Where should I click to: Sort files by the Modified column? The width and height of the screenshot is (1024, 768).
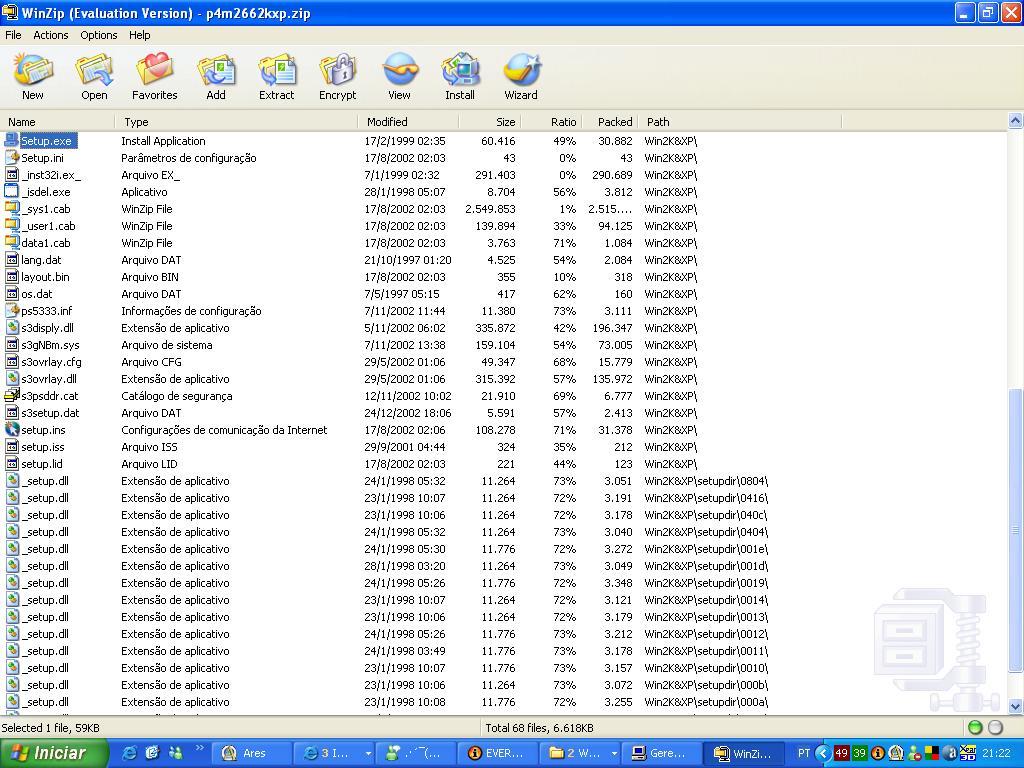coord(408,121)
